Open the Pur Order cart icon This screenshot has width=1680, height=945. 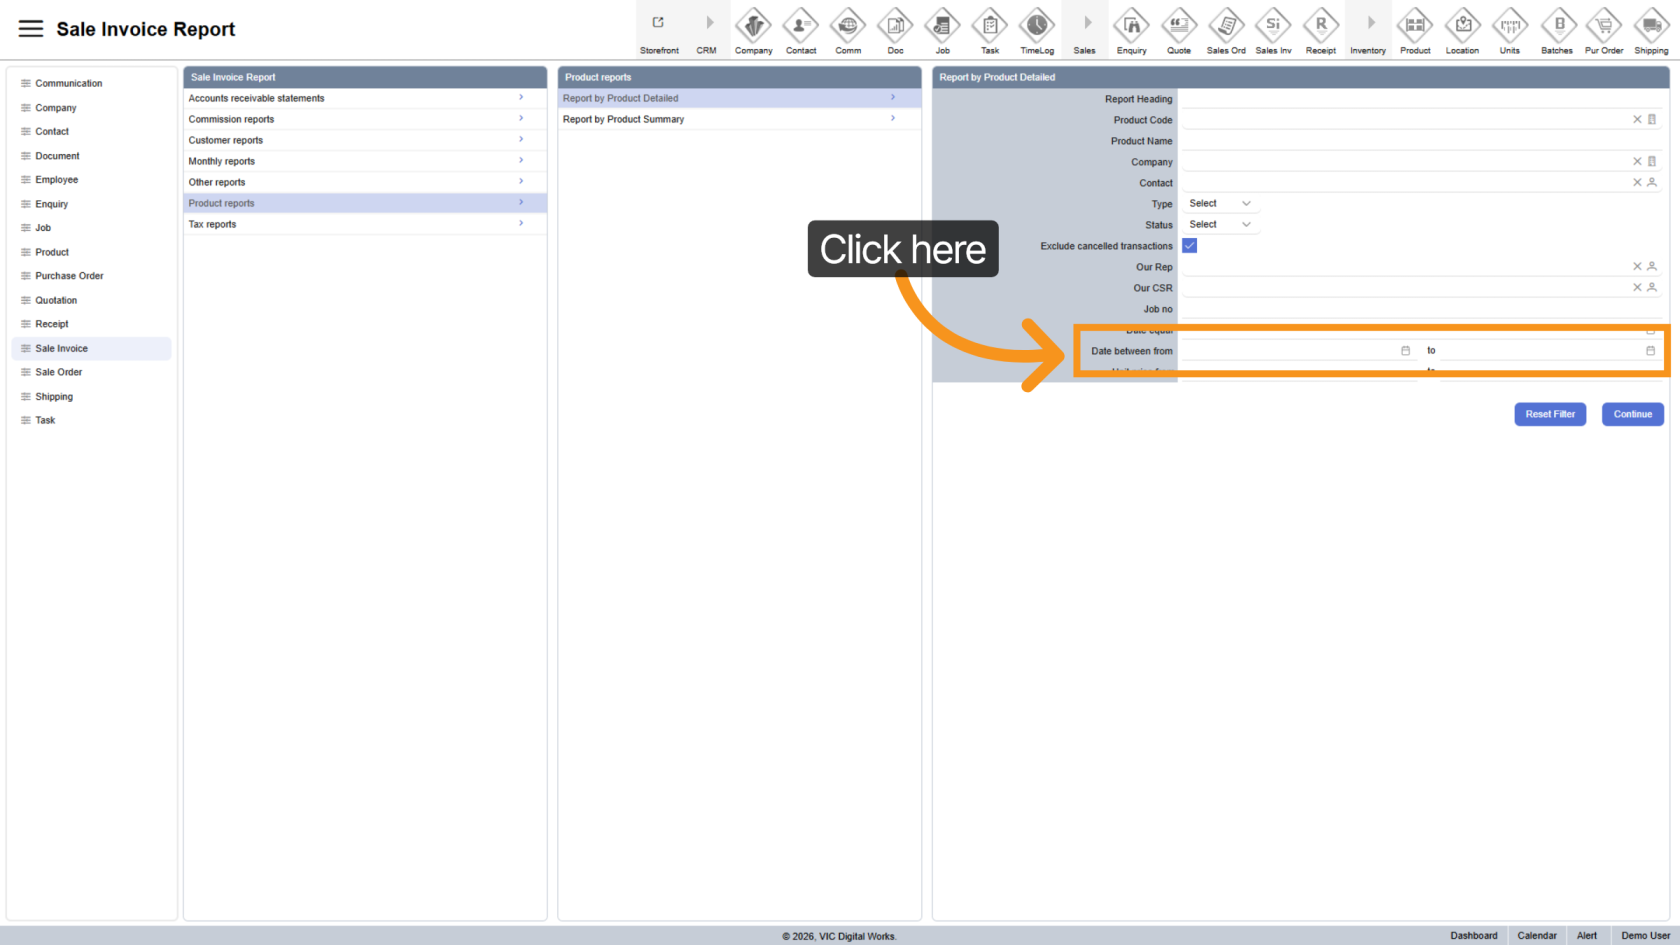pyautogui.click(x=1603, y=26)
